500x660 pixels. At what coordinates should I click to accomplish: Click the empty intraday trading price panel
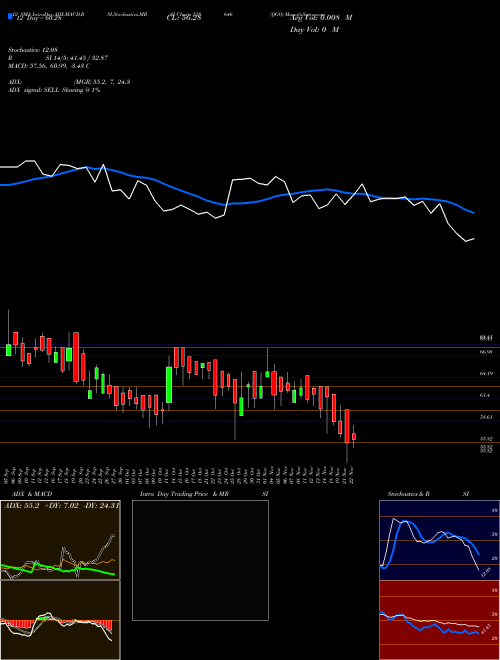200,560
